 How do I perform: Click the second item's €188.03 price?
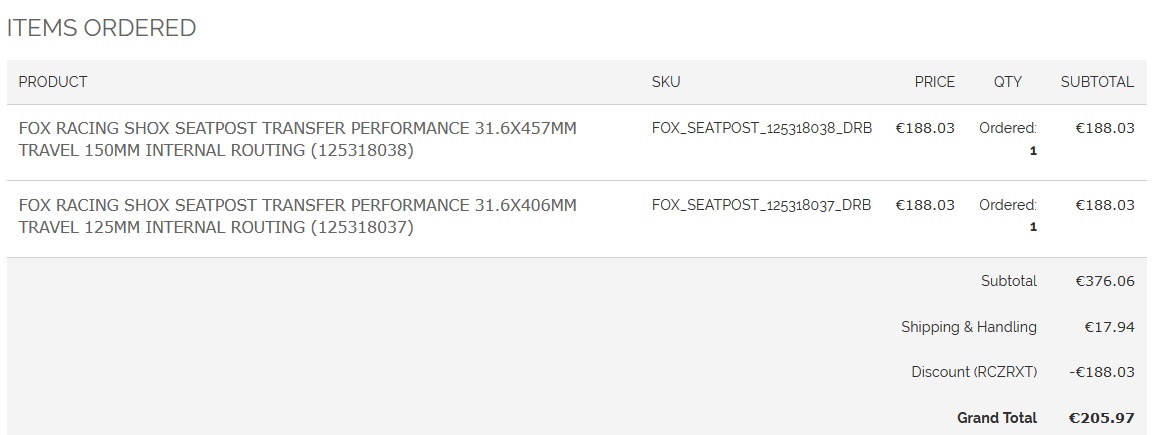click(925, 205)
